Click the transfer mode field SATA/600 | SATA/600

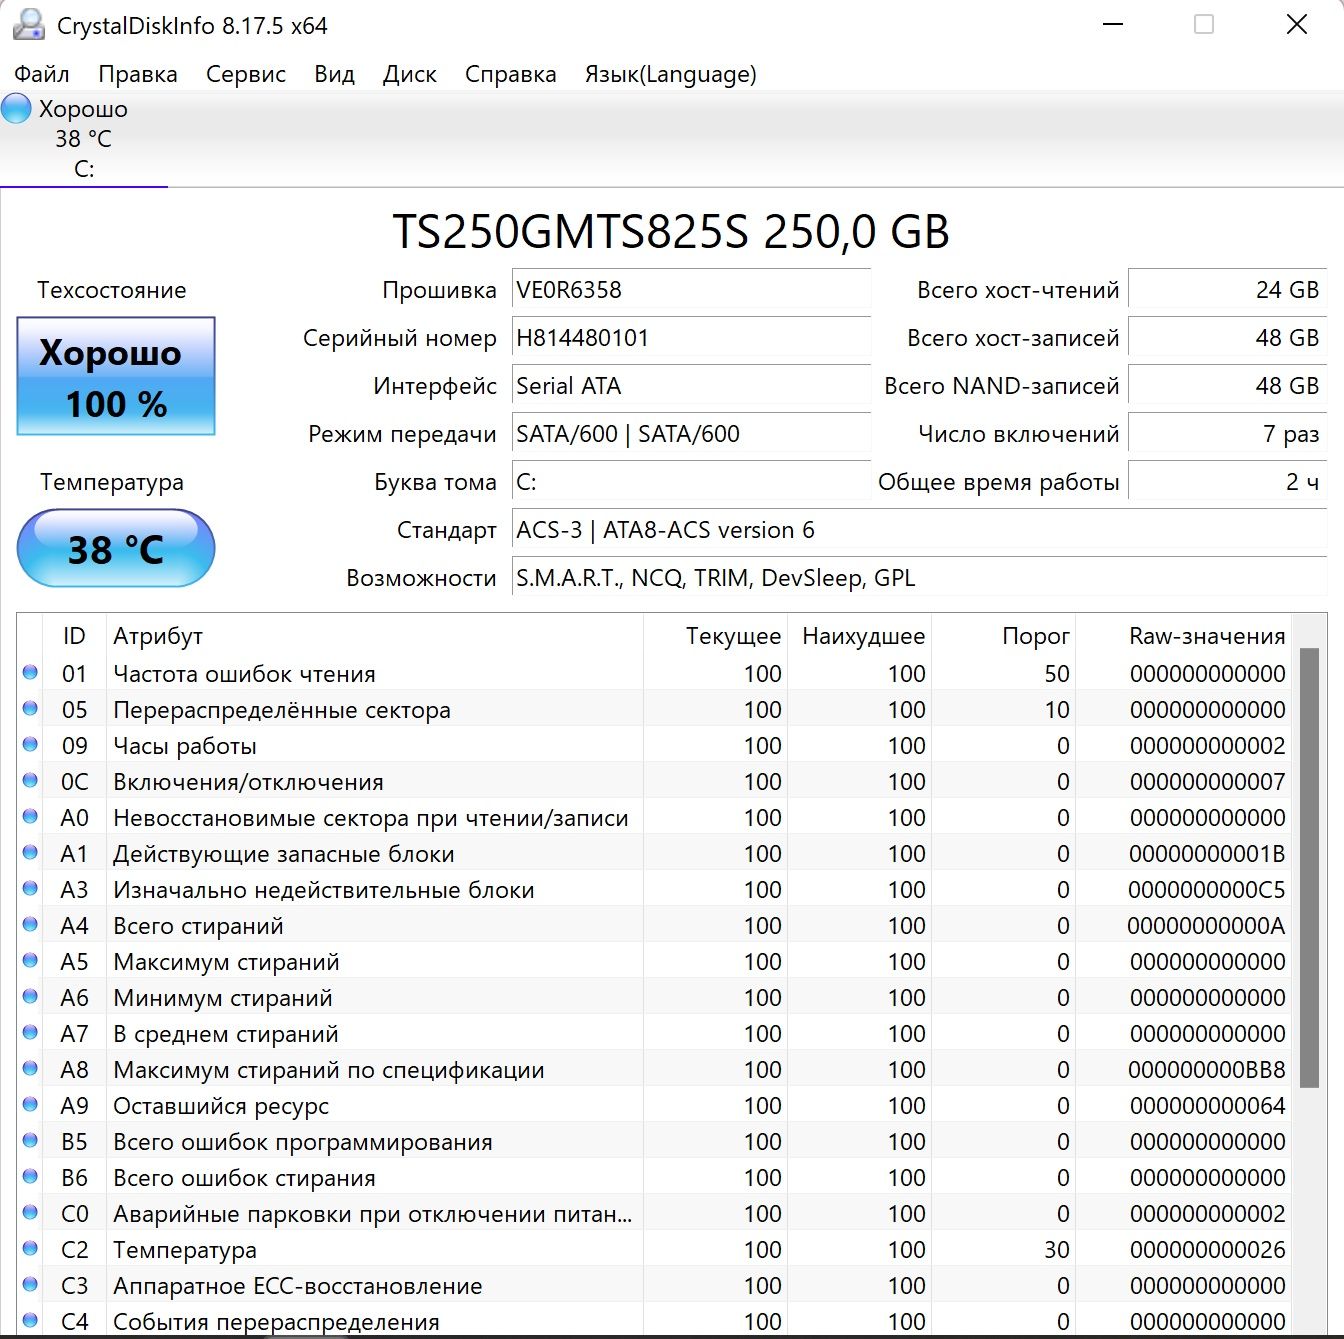coord(691,434)
